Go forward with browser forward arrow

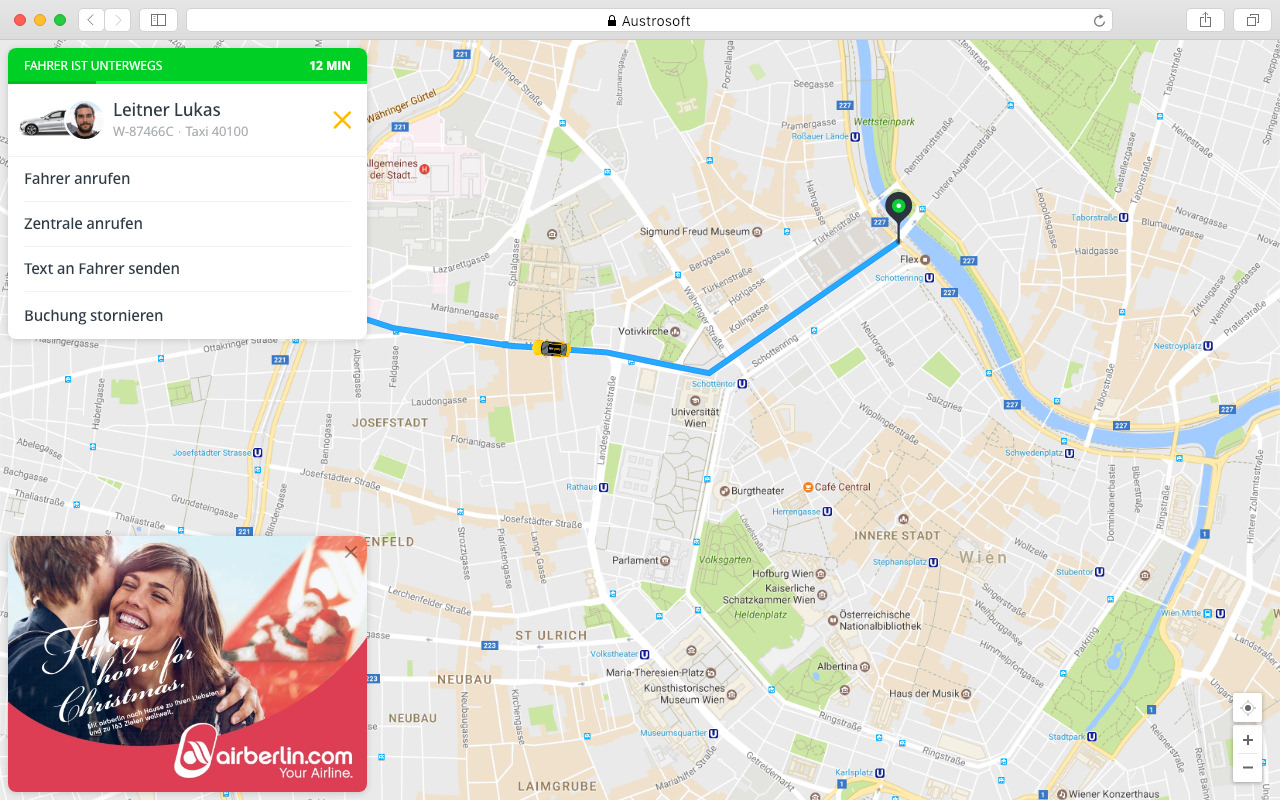(118, 20)
